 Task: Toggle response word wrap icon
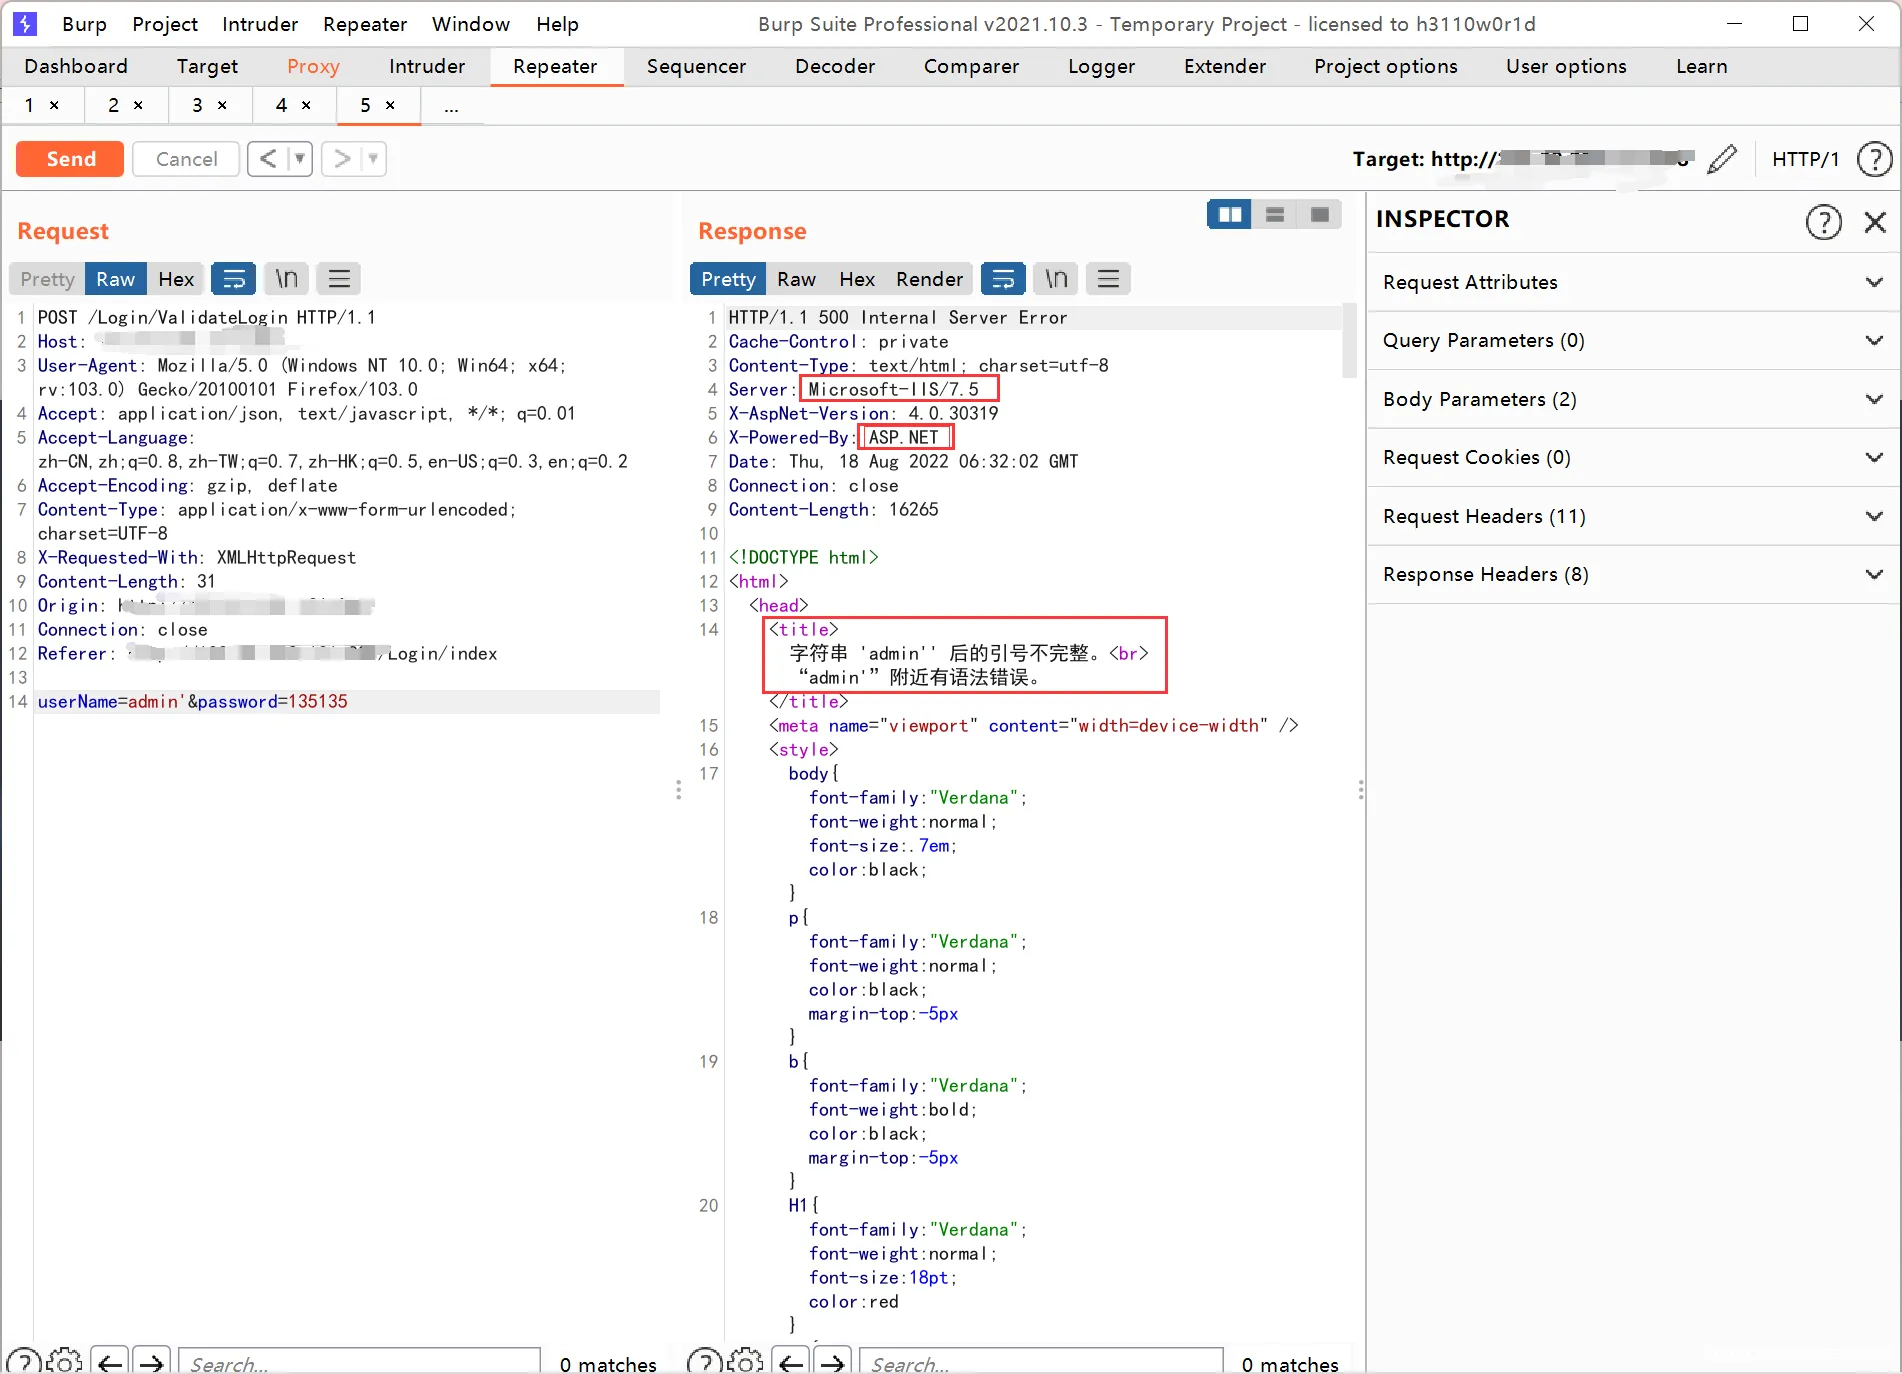click(1003, 279)
